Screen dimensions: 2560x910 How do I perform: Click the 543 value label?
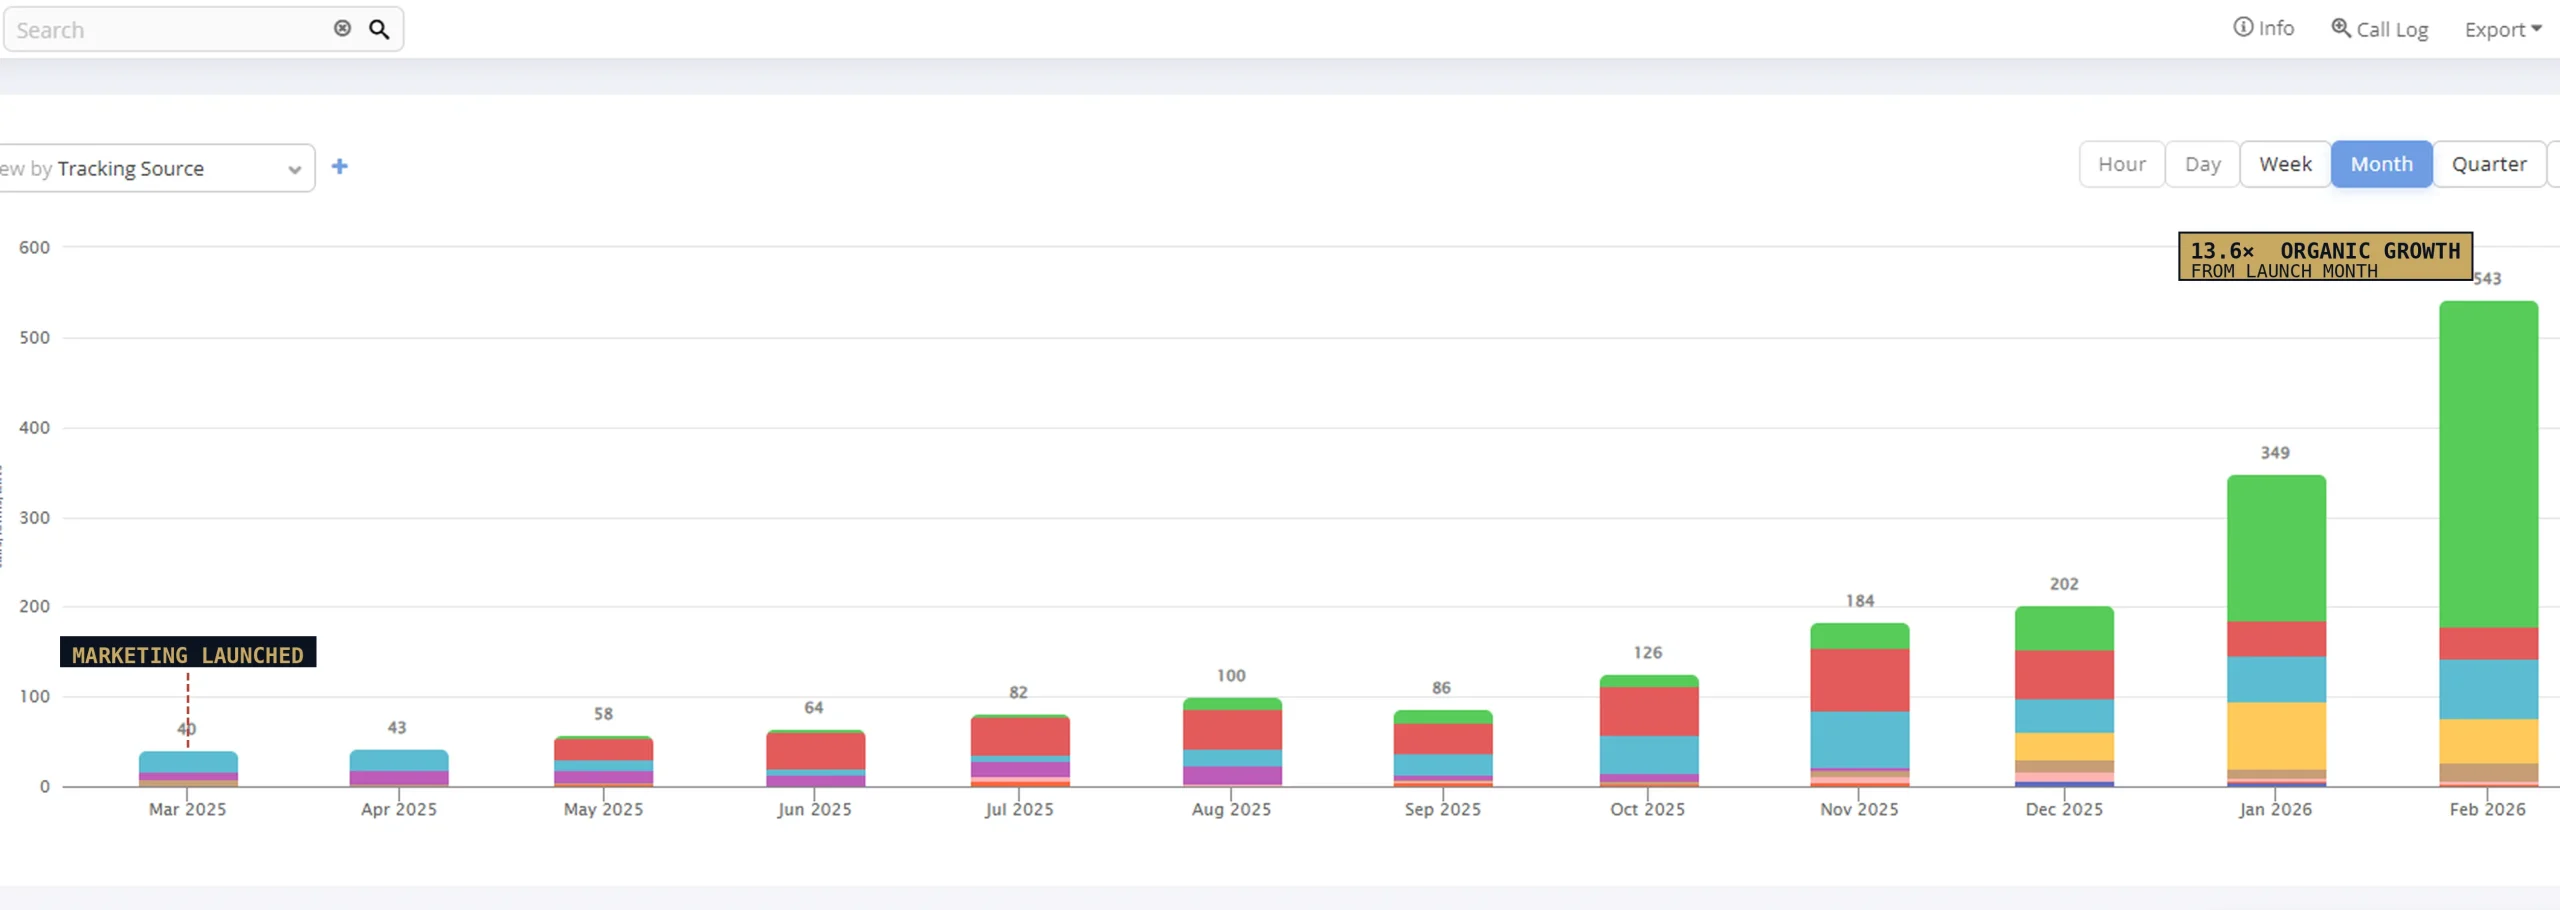2487,279
